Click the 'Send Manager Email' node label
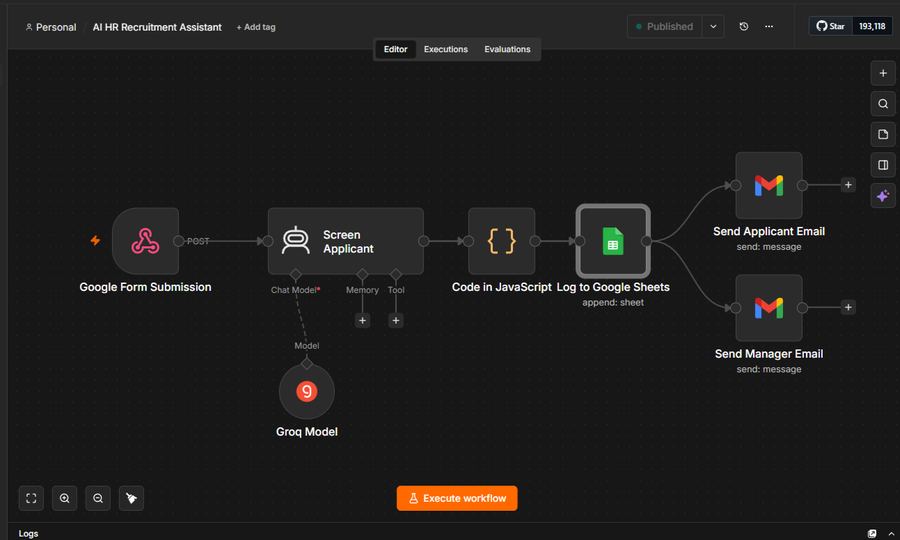 click(x=769, y=354)
